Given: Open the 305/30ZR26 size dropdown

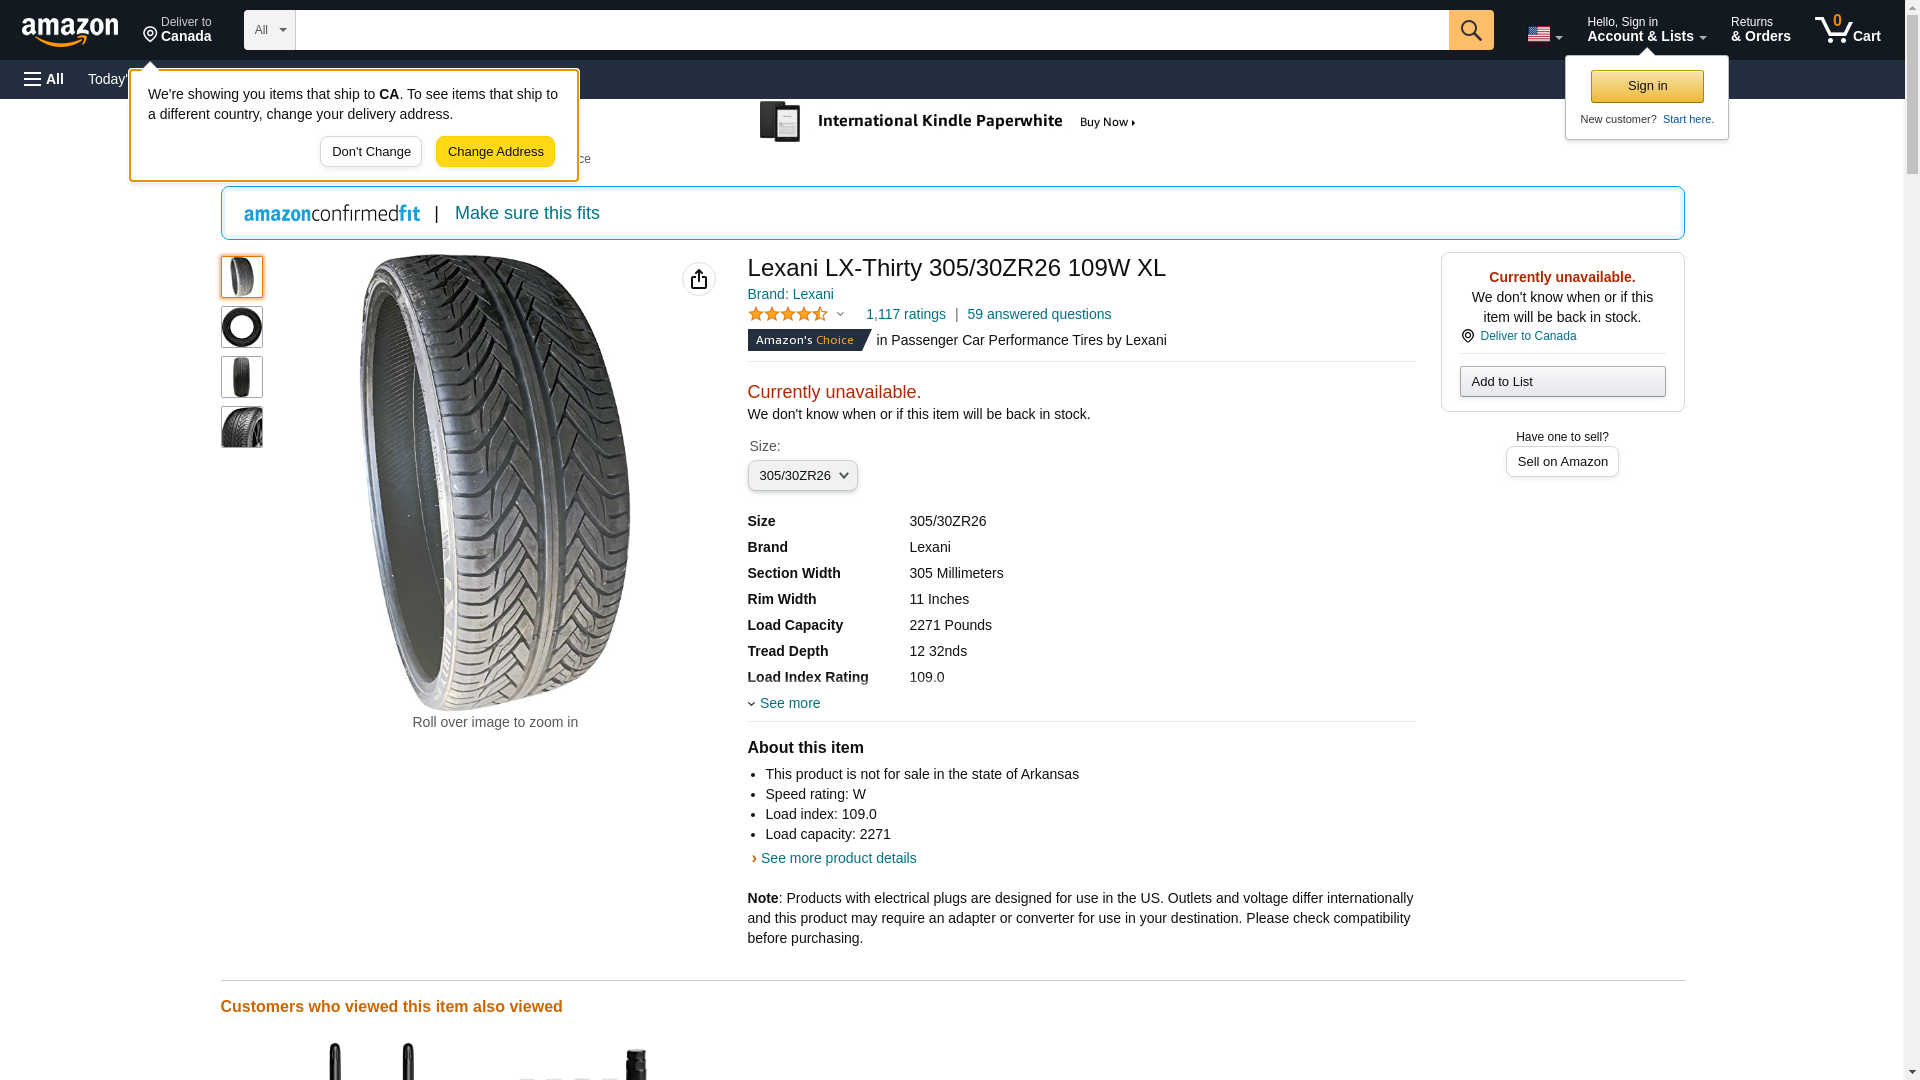Looking at the screenshot, I should [802, 476].
